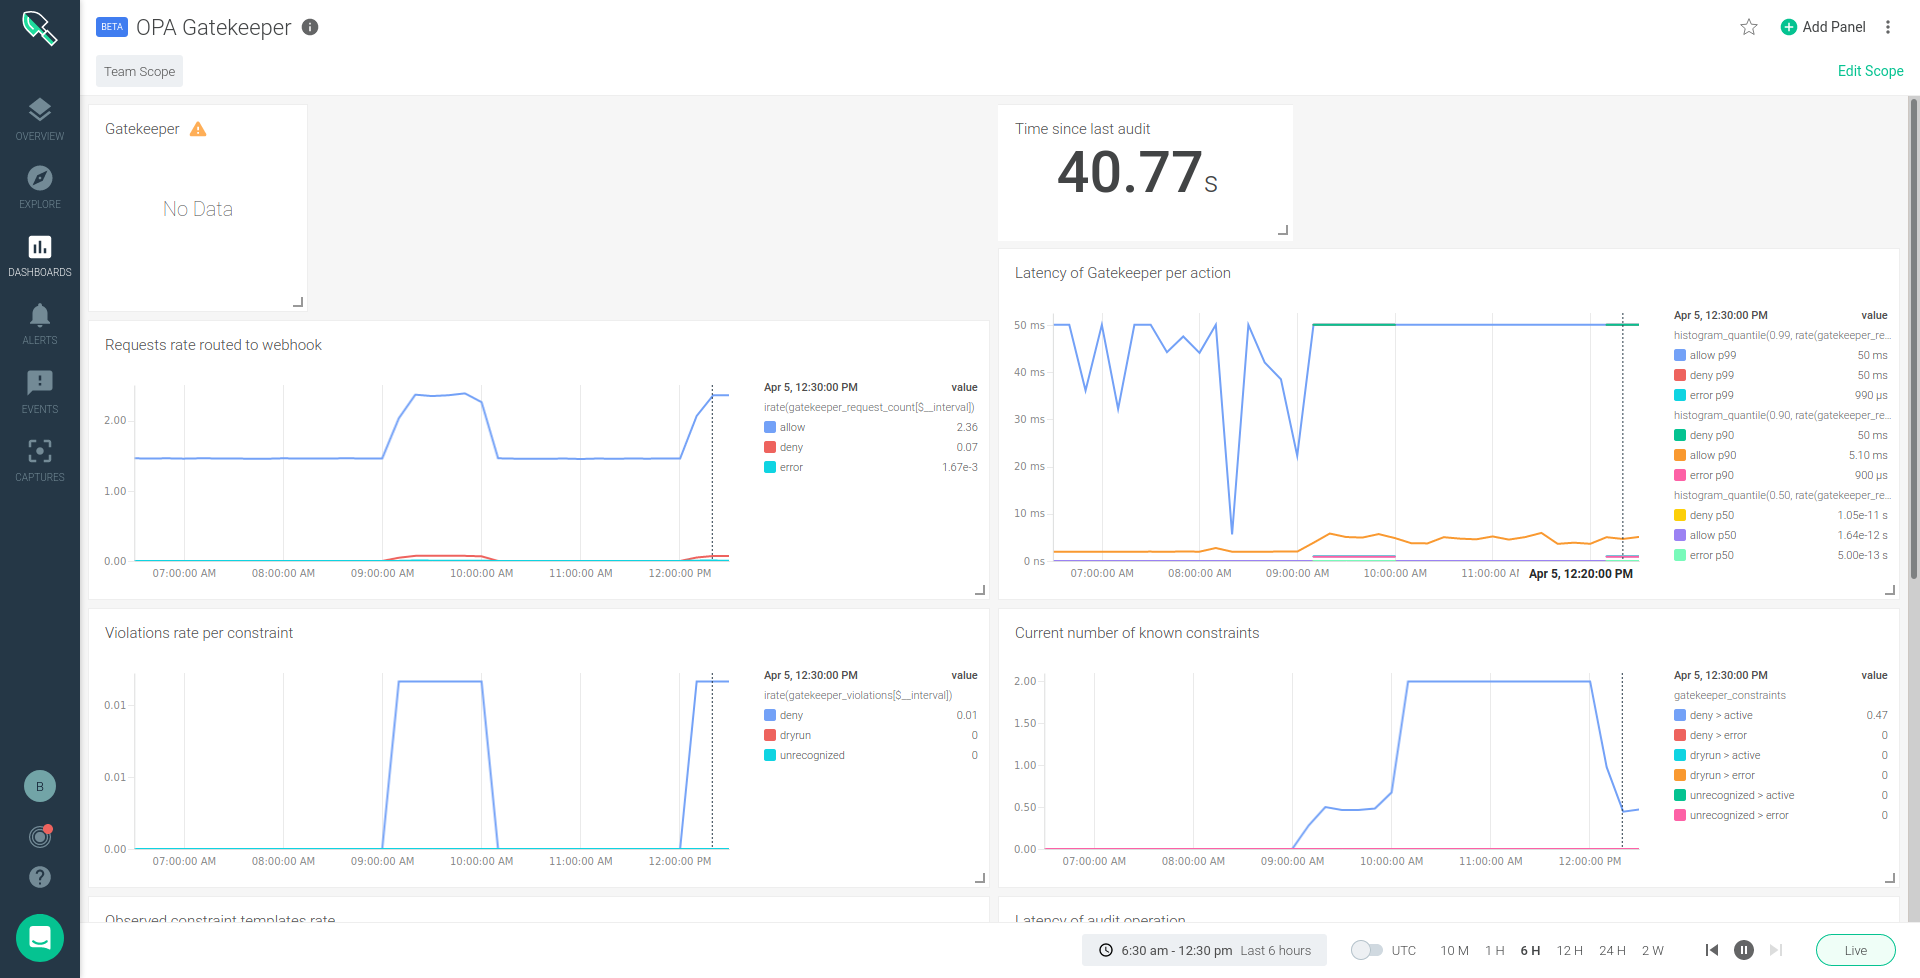This screenshot has width=1920, height=978.
Task: Click the resize handle of Gatekeeper panel
Action: pyautogui.click(x=298, y=302)
